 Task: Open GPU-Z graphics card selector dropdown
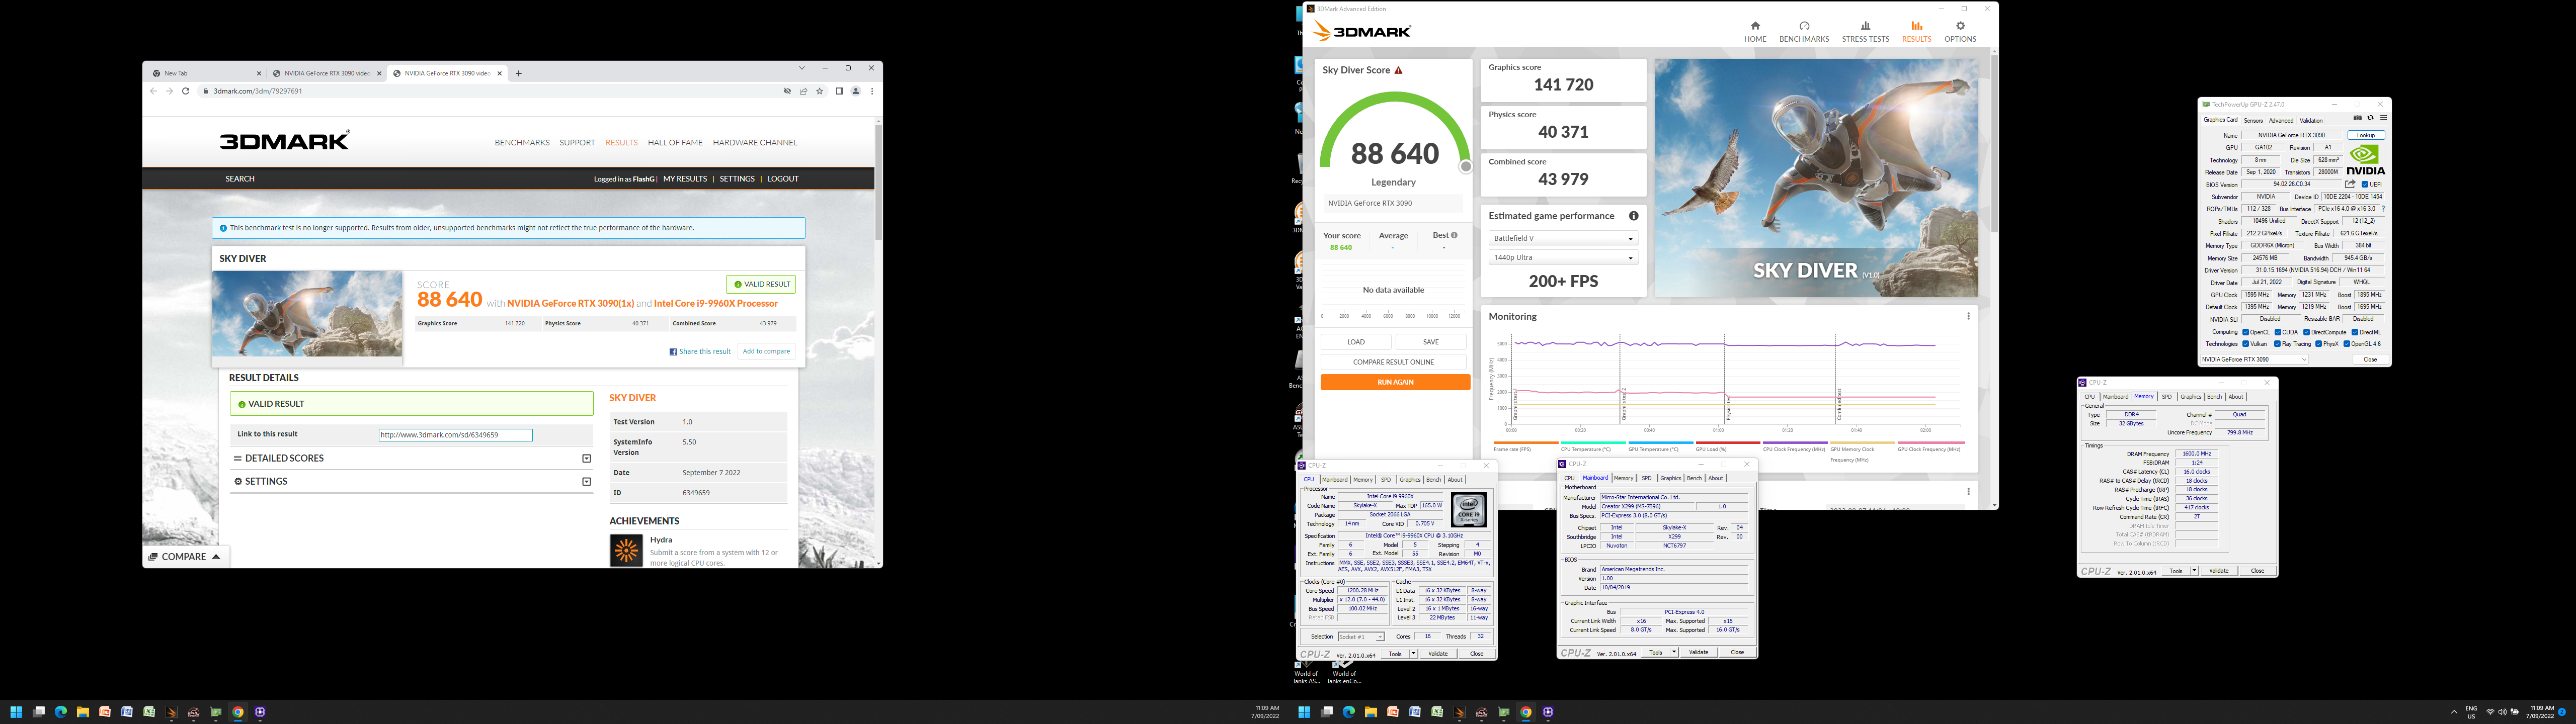pos(2255,359)
